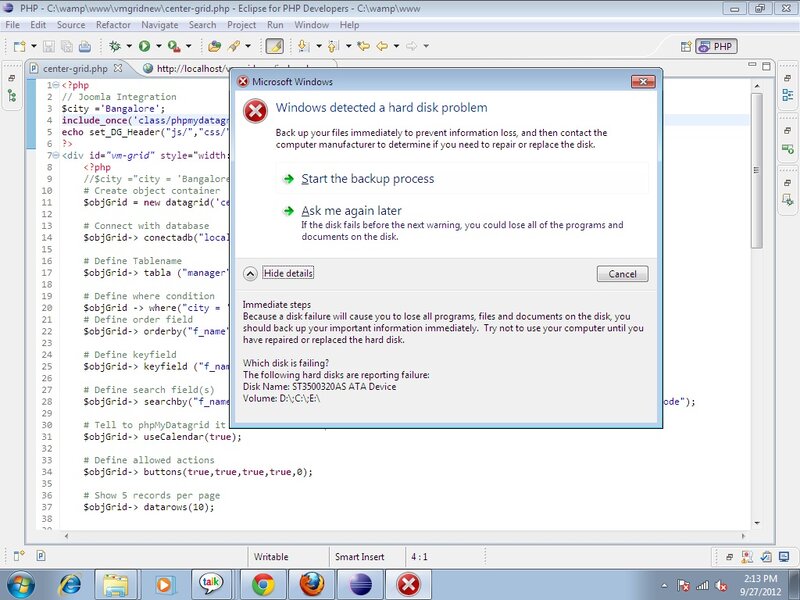
Task: Open the New wizard dropdown arrow
Action: [x=34, y=46]
